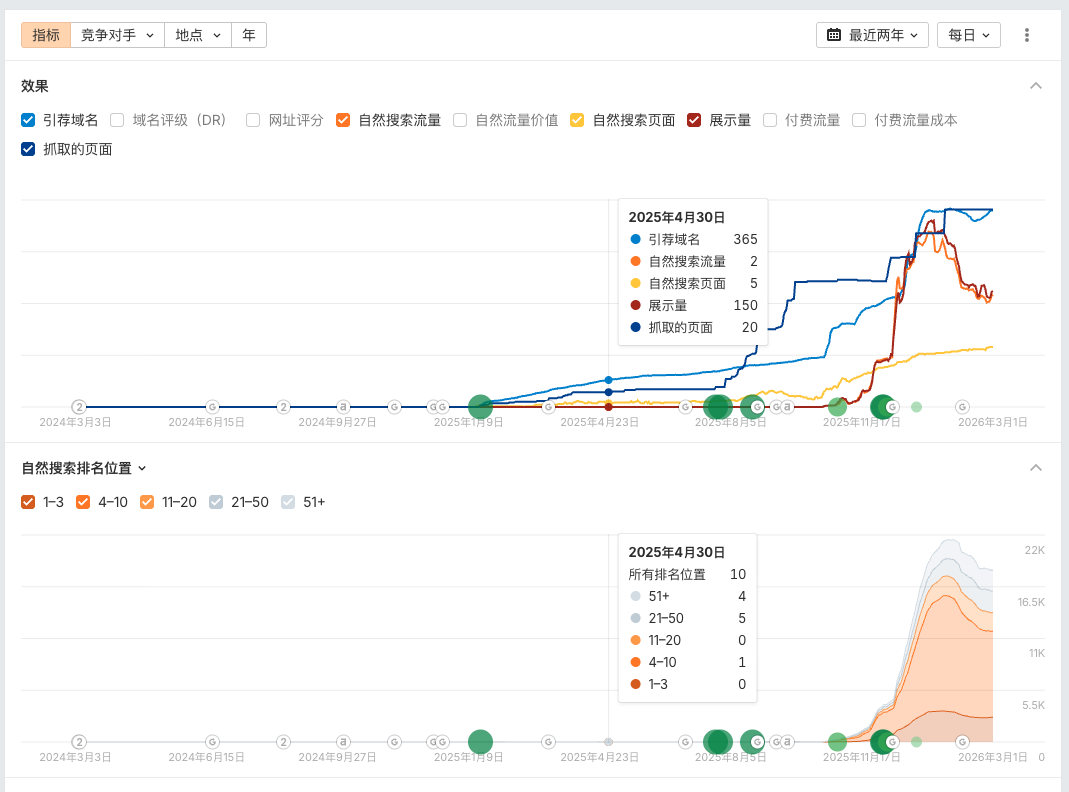
Task: Click the "a" marker above 2024年9月27日 in ranking chart
Action: 343,742
